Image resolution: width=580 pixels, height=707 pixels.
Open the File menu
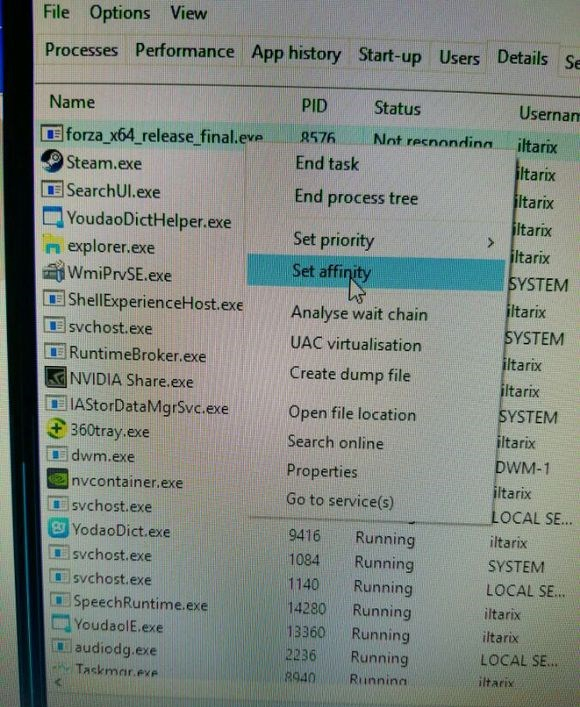click(56, 12)
